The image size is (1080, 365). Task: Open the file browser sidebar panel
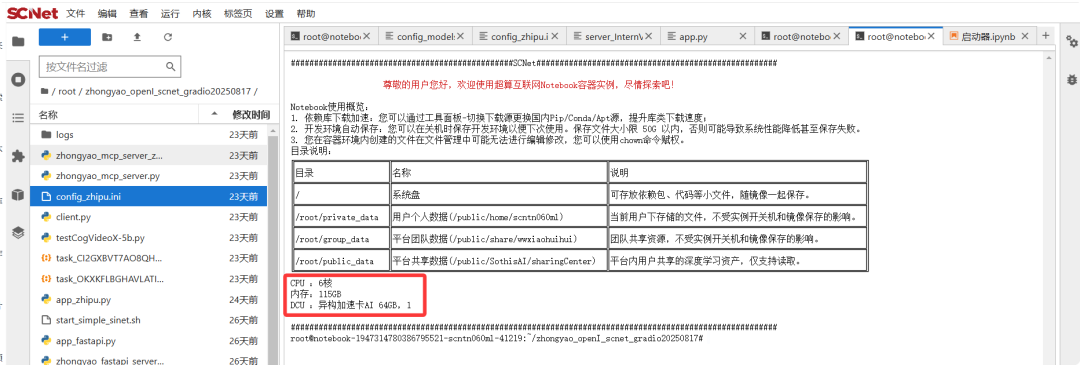18,41
